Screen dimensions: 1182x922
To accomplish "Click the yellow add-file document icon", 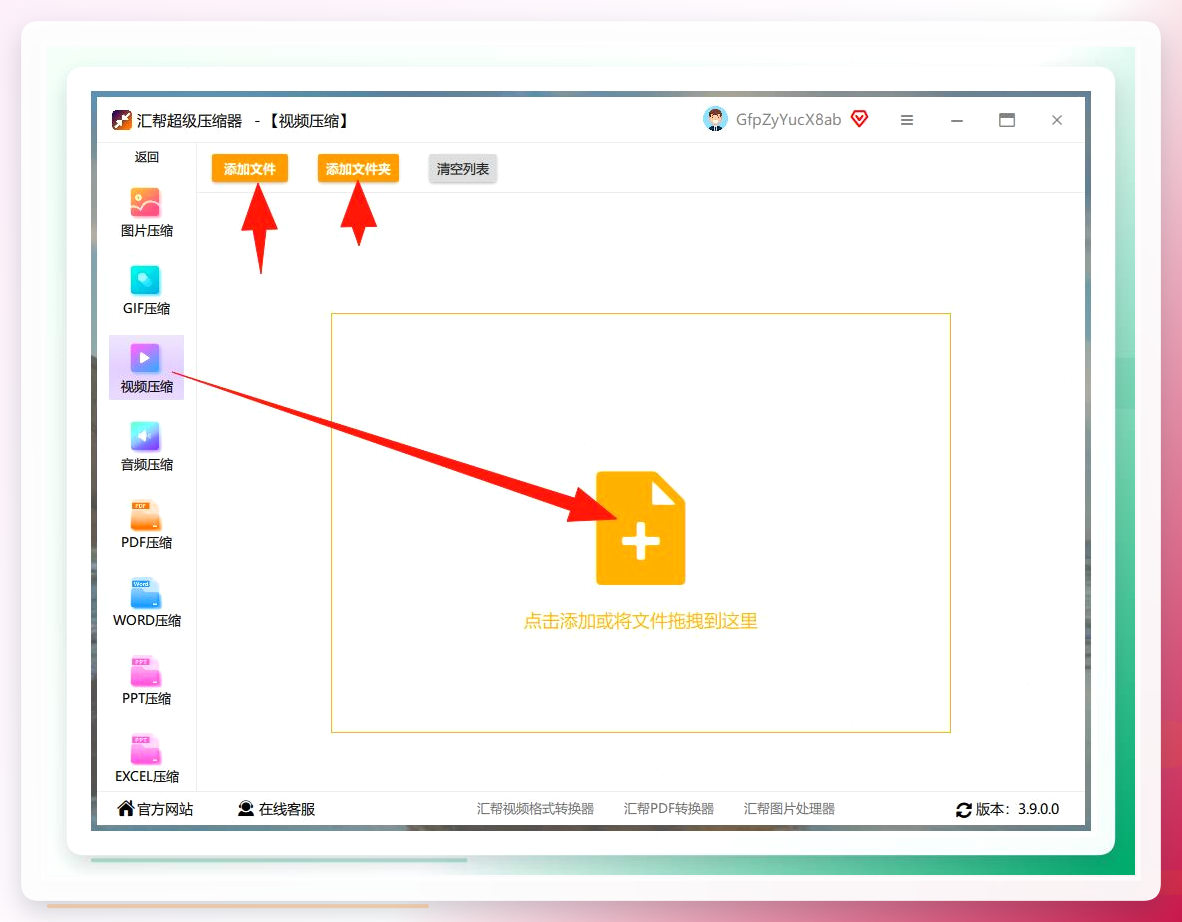I will 641,528.
